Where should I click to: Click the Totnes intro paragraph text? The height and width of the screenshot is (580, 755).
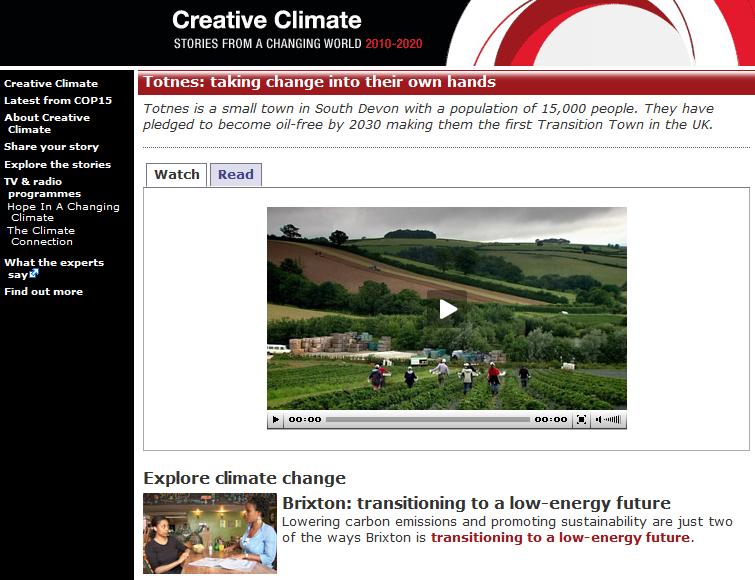[428, 116]
